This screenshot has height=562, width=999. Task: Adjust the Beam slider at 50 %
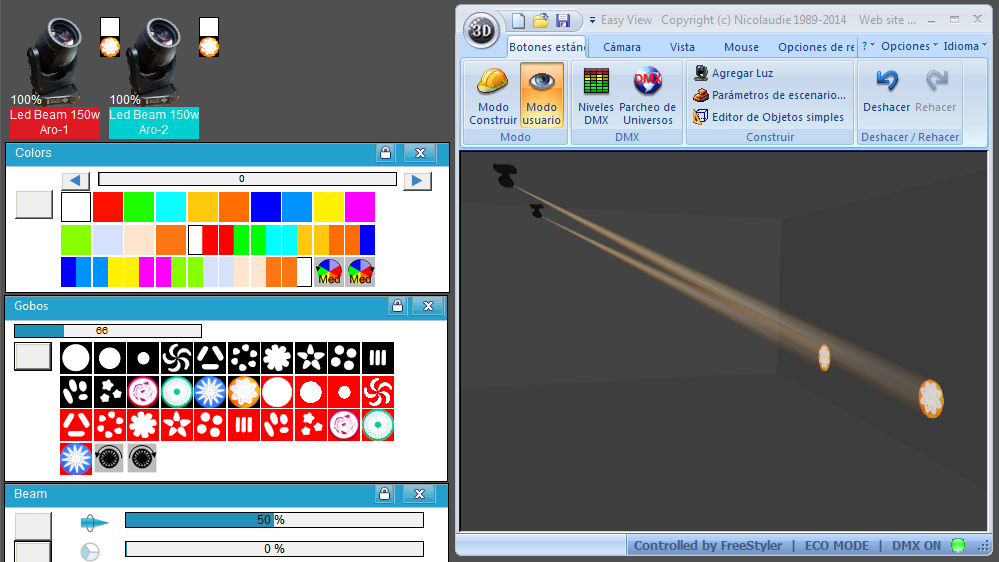pyautogui.click(x=275, y=520)
